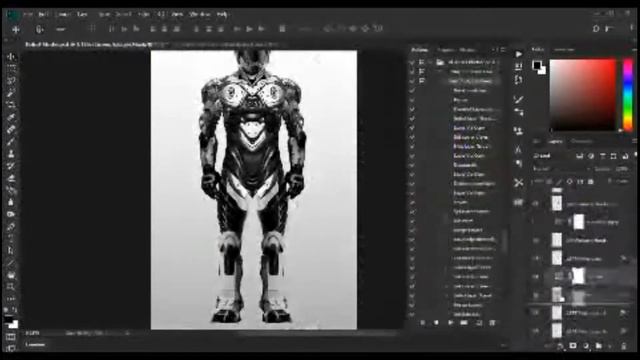This screenshot has width=640, height=360.
Task: Toggle dialog icon beside action set folder
Action: [422, 62]
